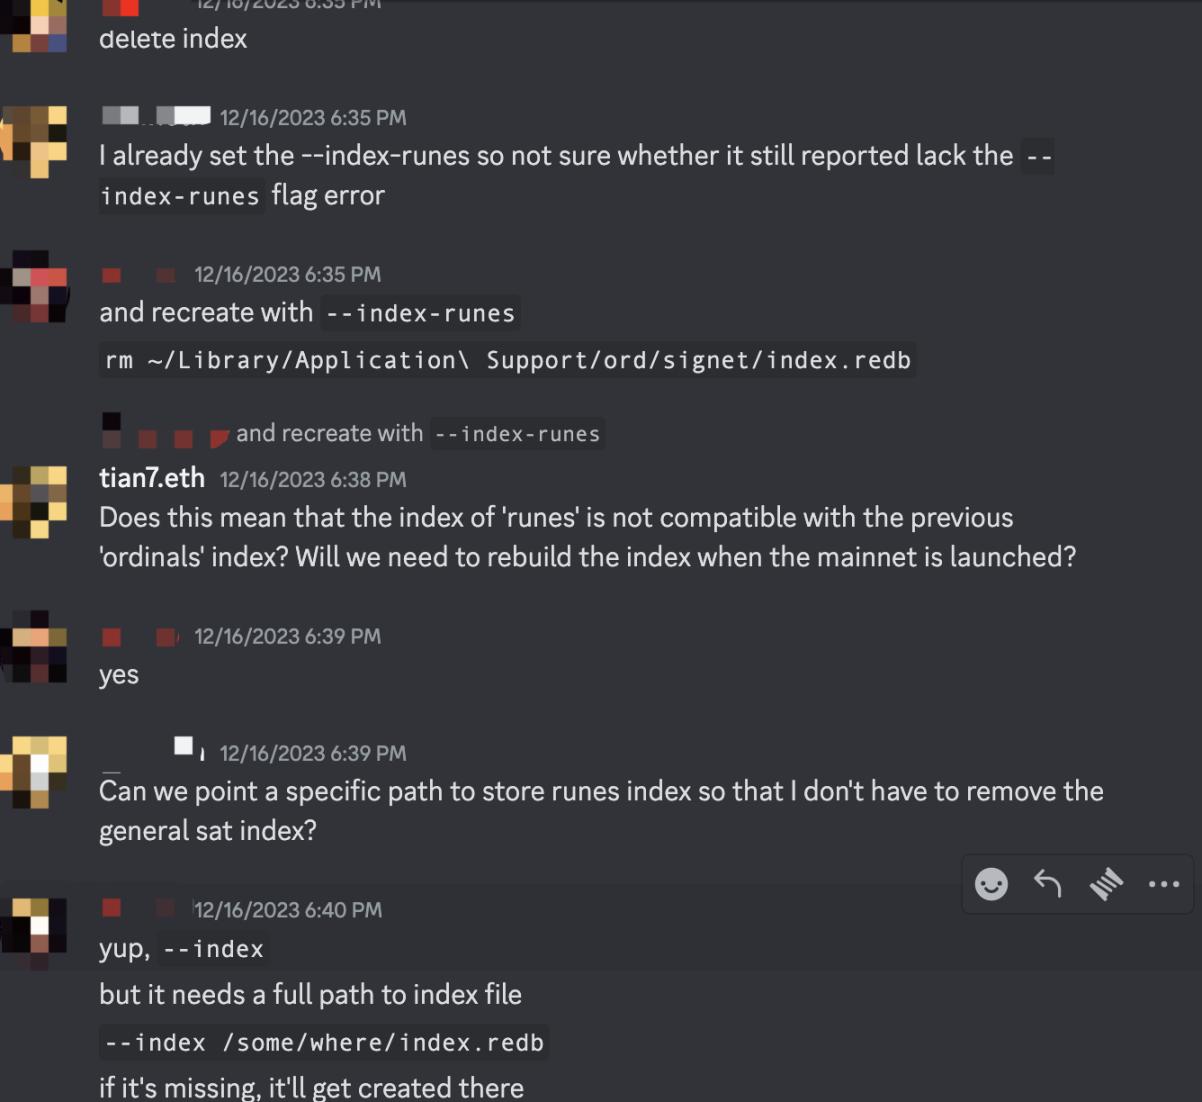Click the 6:40 PM message timestamp
The width and height of the screenshot is (1202, 1102).
point(288,910)
